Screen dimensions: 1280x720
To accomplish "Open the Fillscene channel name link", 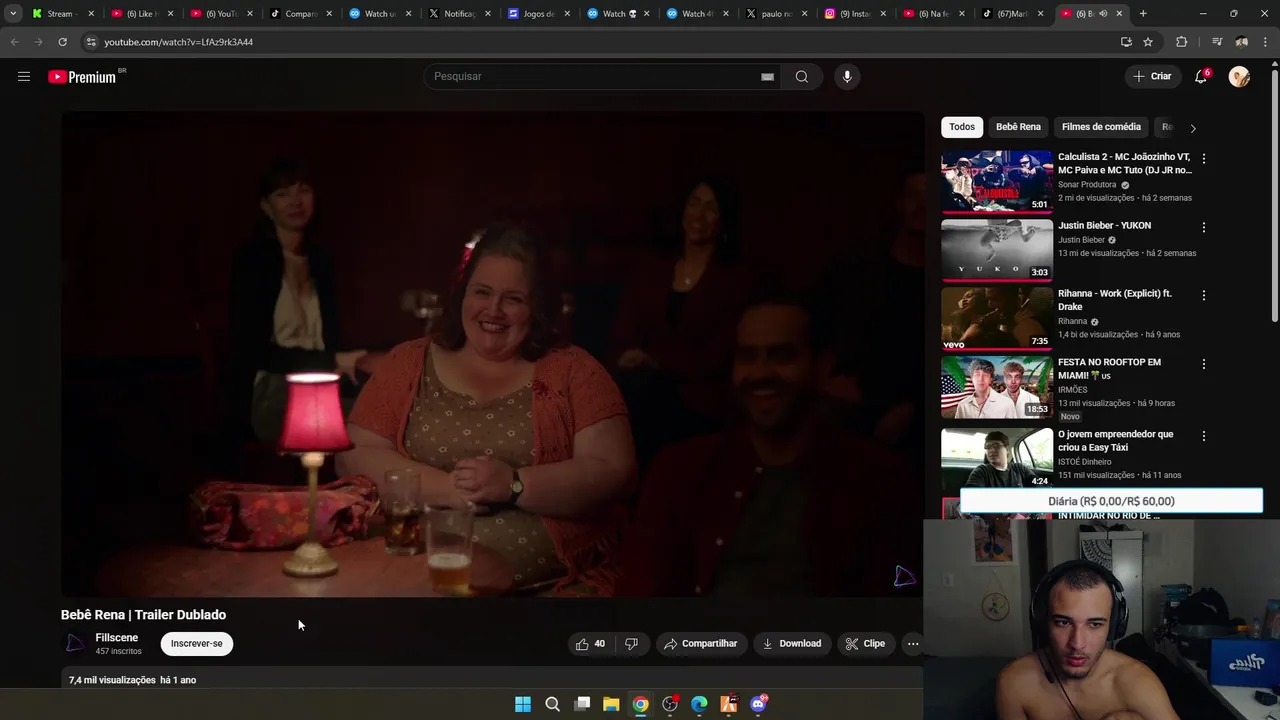I will (x=117, y=638).
